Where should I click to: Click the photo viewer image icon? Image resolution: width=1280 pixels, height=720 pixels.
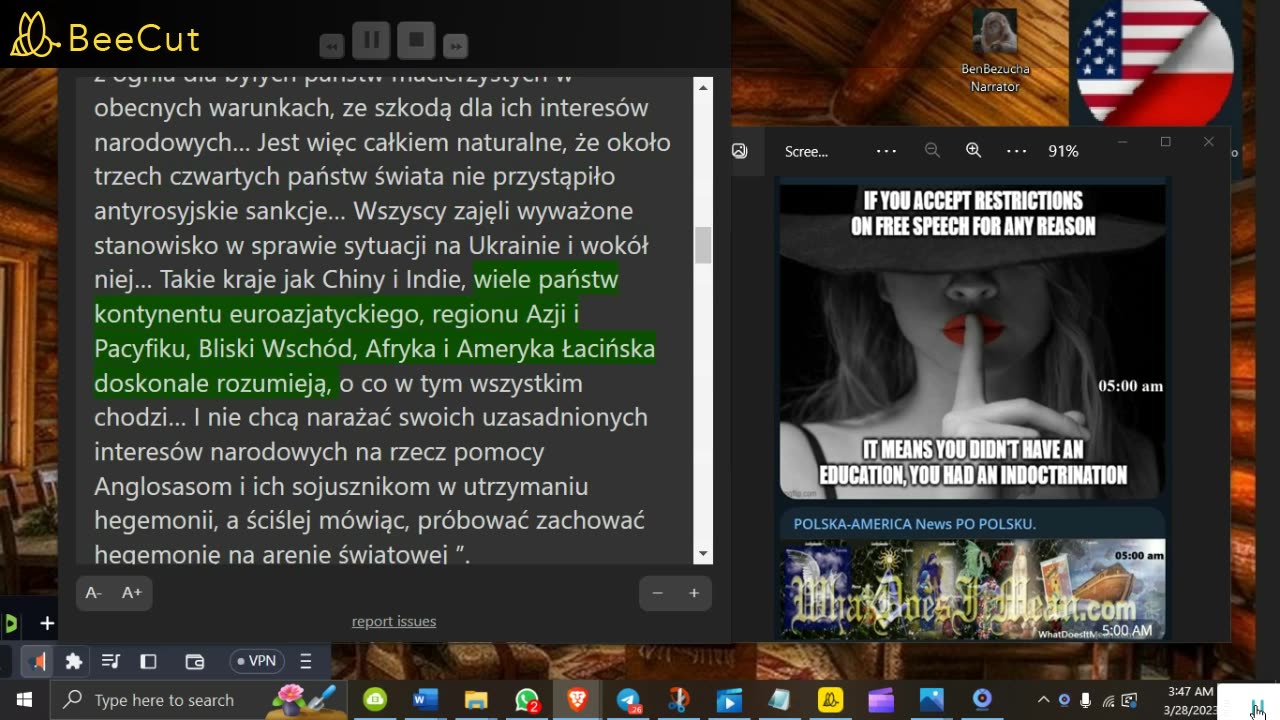pos(740,151)
